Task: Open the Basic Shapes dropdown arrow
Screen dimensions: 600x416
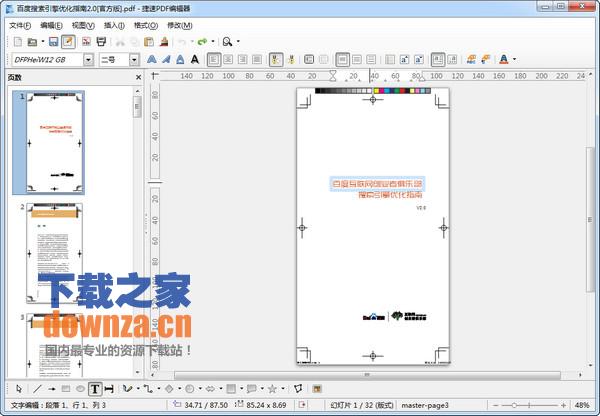Action: 179,389
